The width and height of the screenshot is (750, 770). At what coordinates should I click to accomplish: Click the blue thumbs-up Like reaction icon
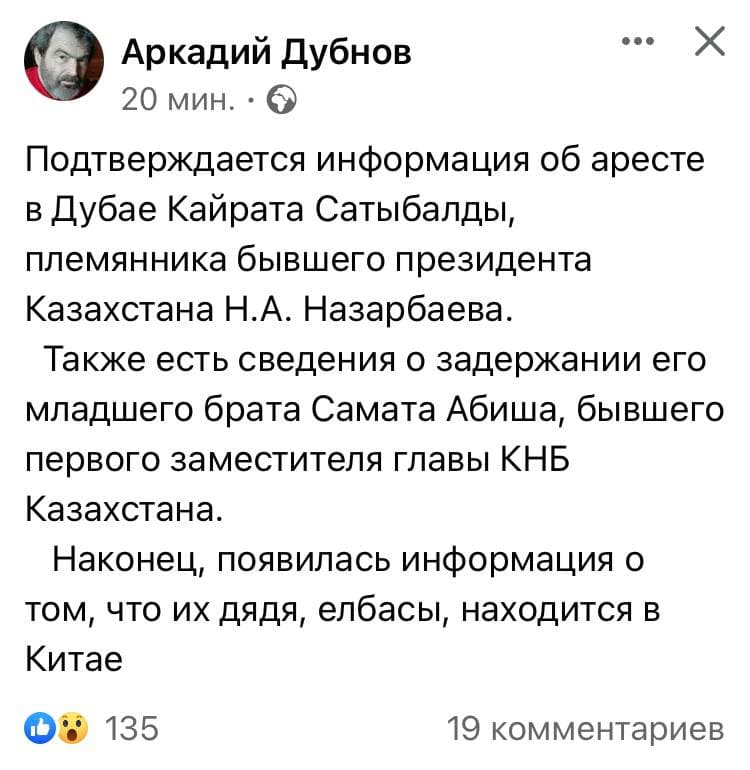(x=41, y=729)
